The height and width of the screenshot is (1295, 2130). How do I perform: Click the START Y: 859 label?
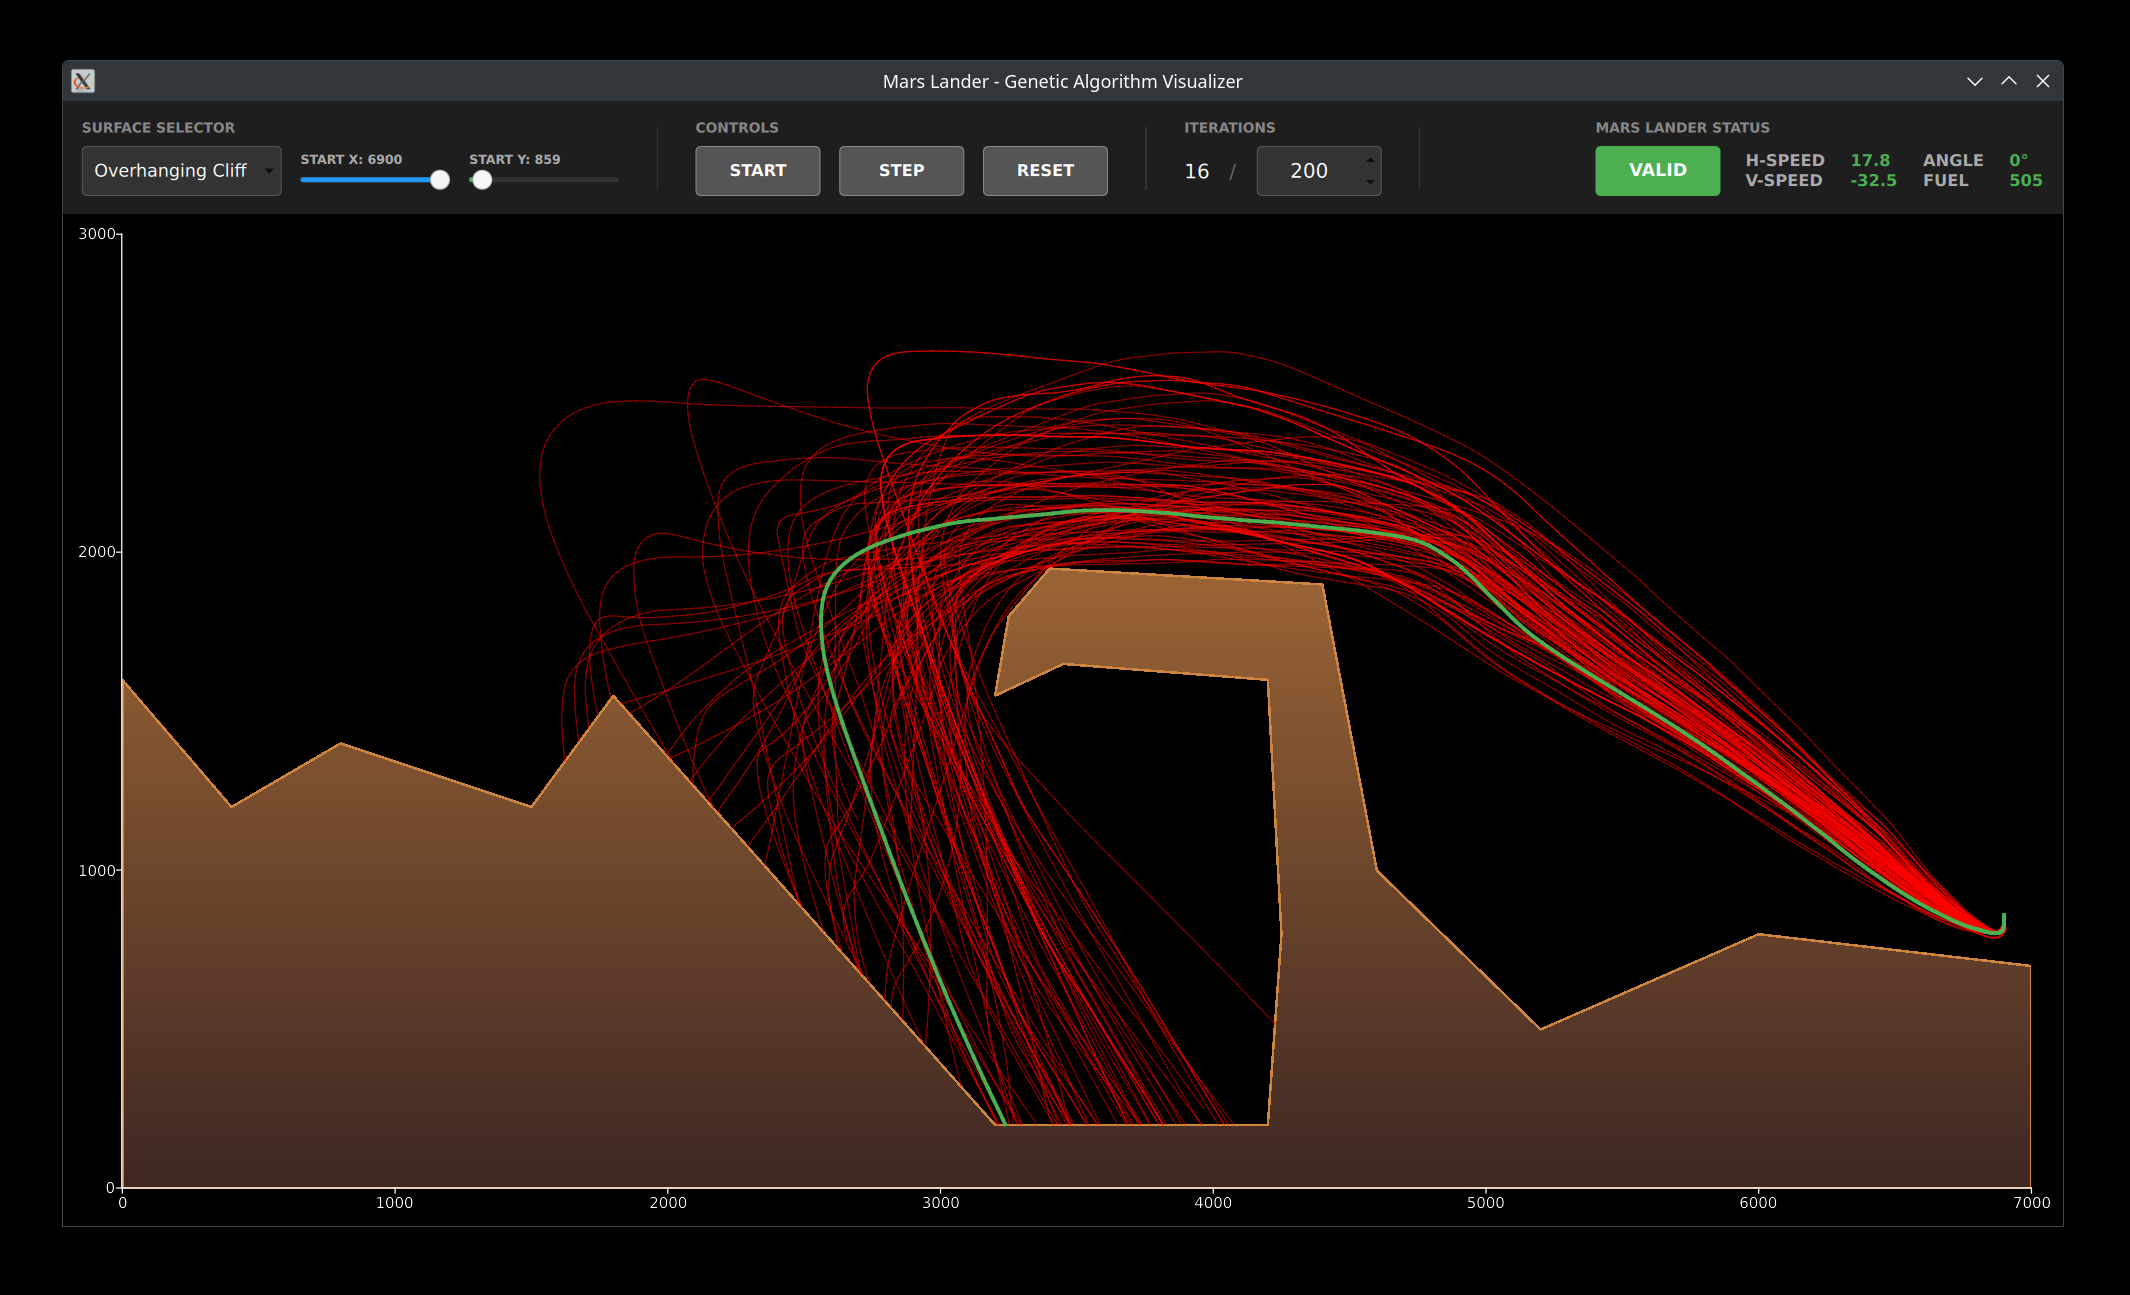pyautogui.click(x=514, y=159)
